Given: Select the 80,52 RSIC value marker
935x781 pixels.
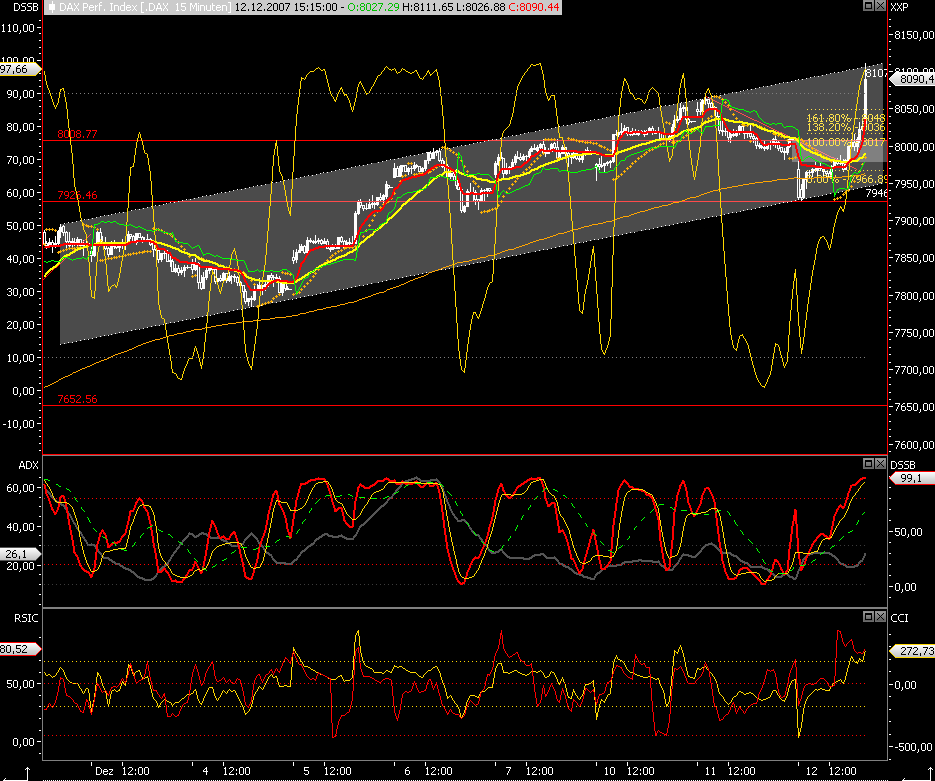Looking at the screenshot, I should (x=20, y=649).
